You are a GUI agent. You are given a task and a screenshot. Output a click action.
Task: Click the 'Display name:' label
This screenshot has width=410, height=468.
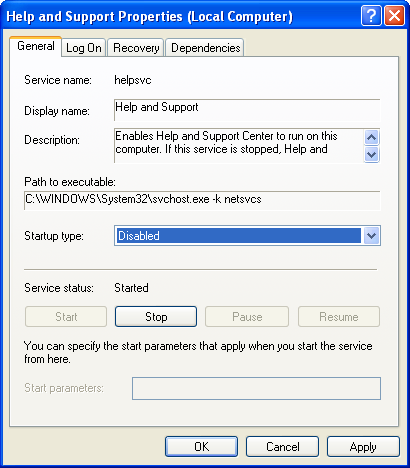coord(57,111)
